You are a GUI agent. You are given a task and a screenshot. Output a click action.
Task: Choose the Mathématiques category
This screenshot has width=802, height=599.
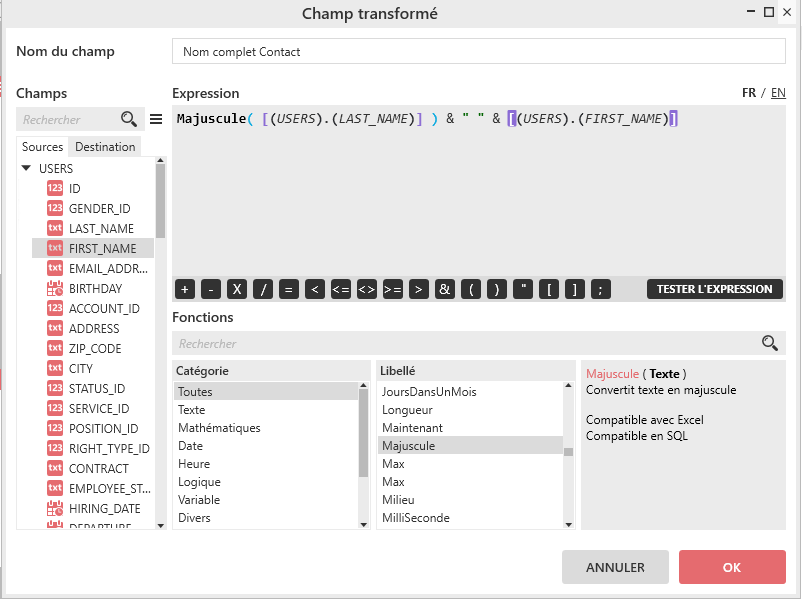click(219, 428)
